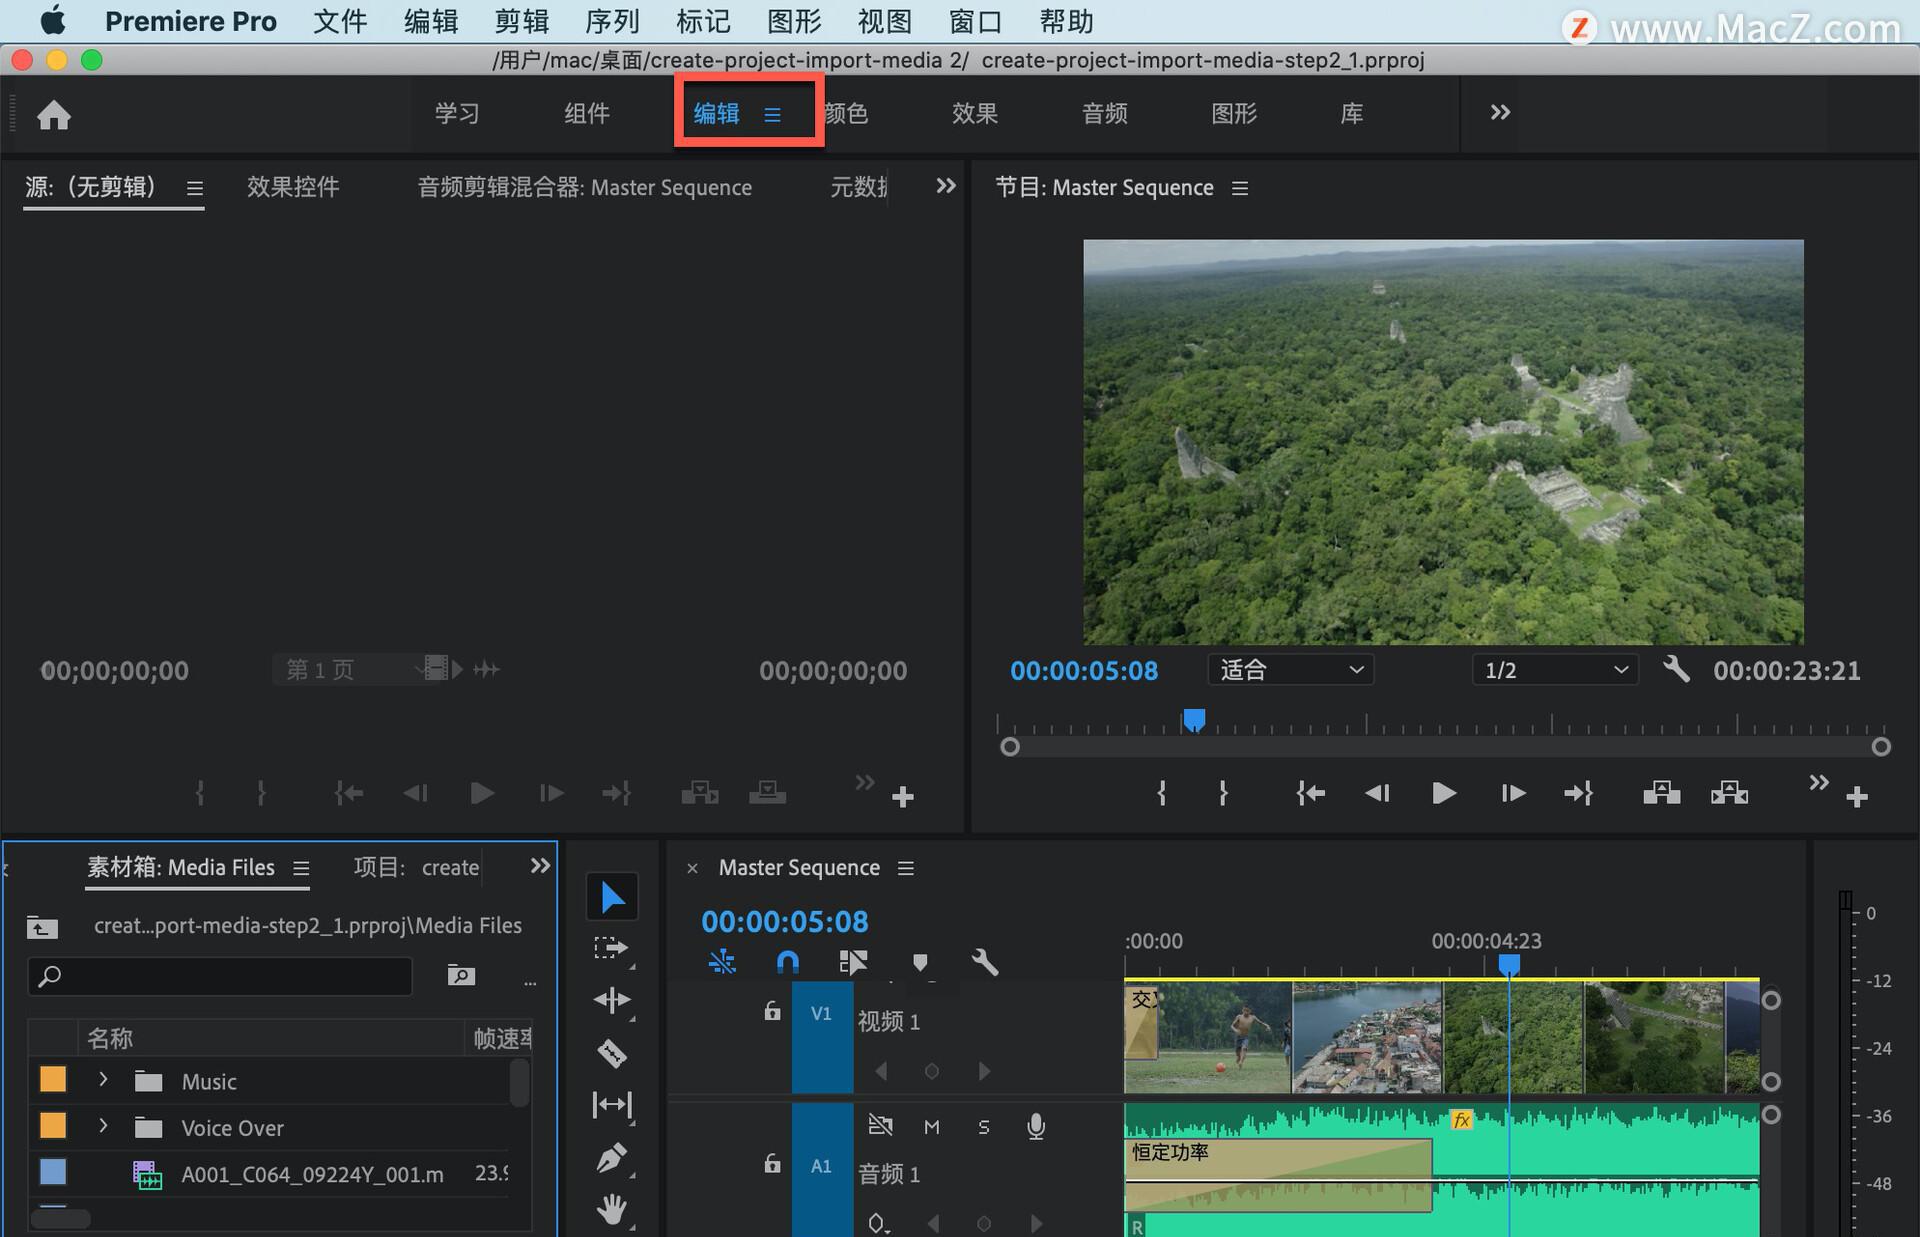Expand the Voice Over folder

[102, 1126]
